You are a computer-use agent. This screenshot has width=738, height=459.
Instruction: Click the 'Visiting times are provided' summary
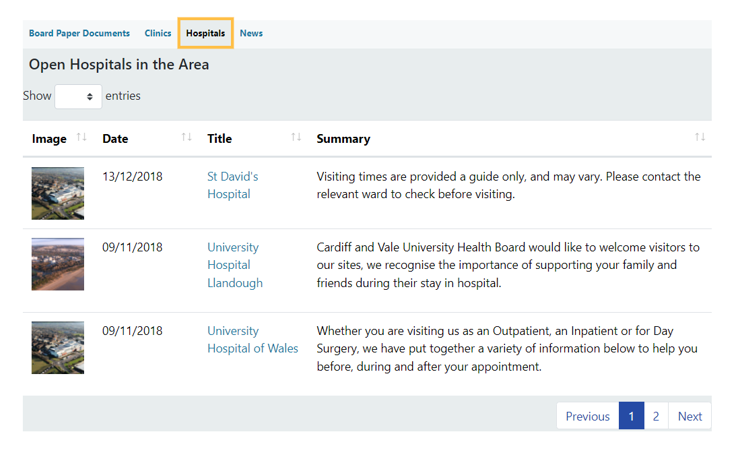tap(509, 185)
